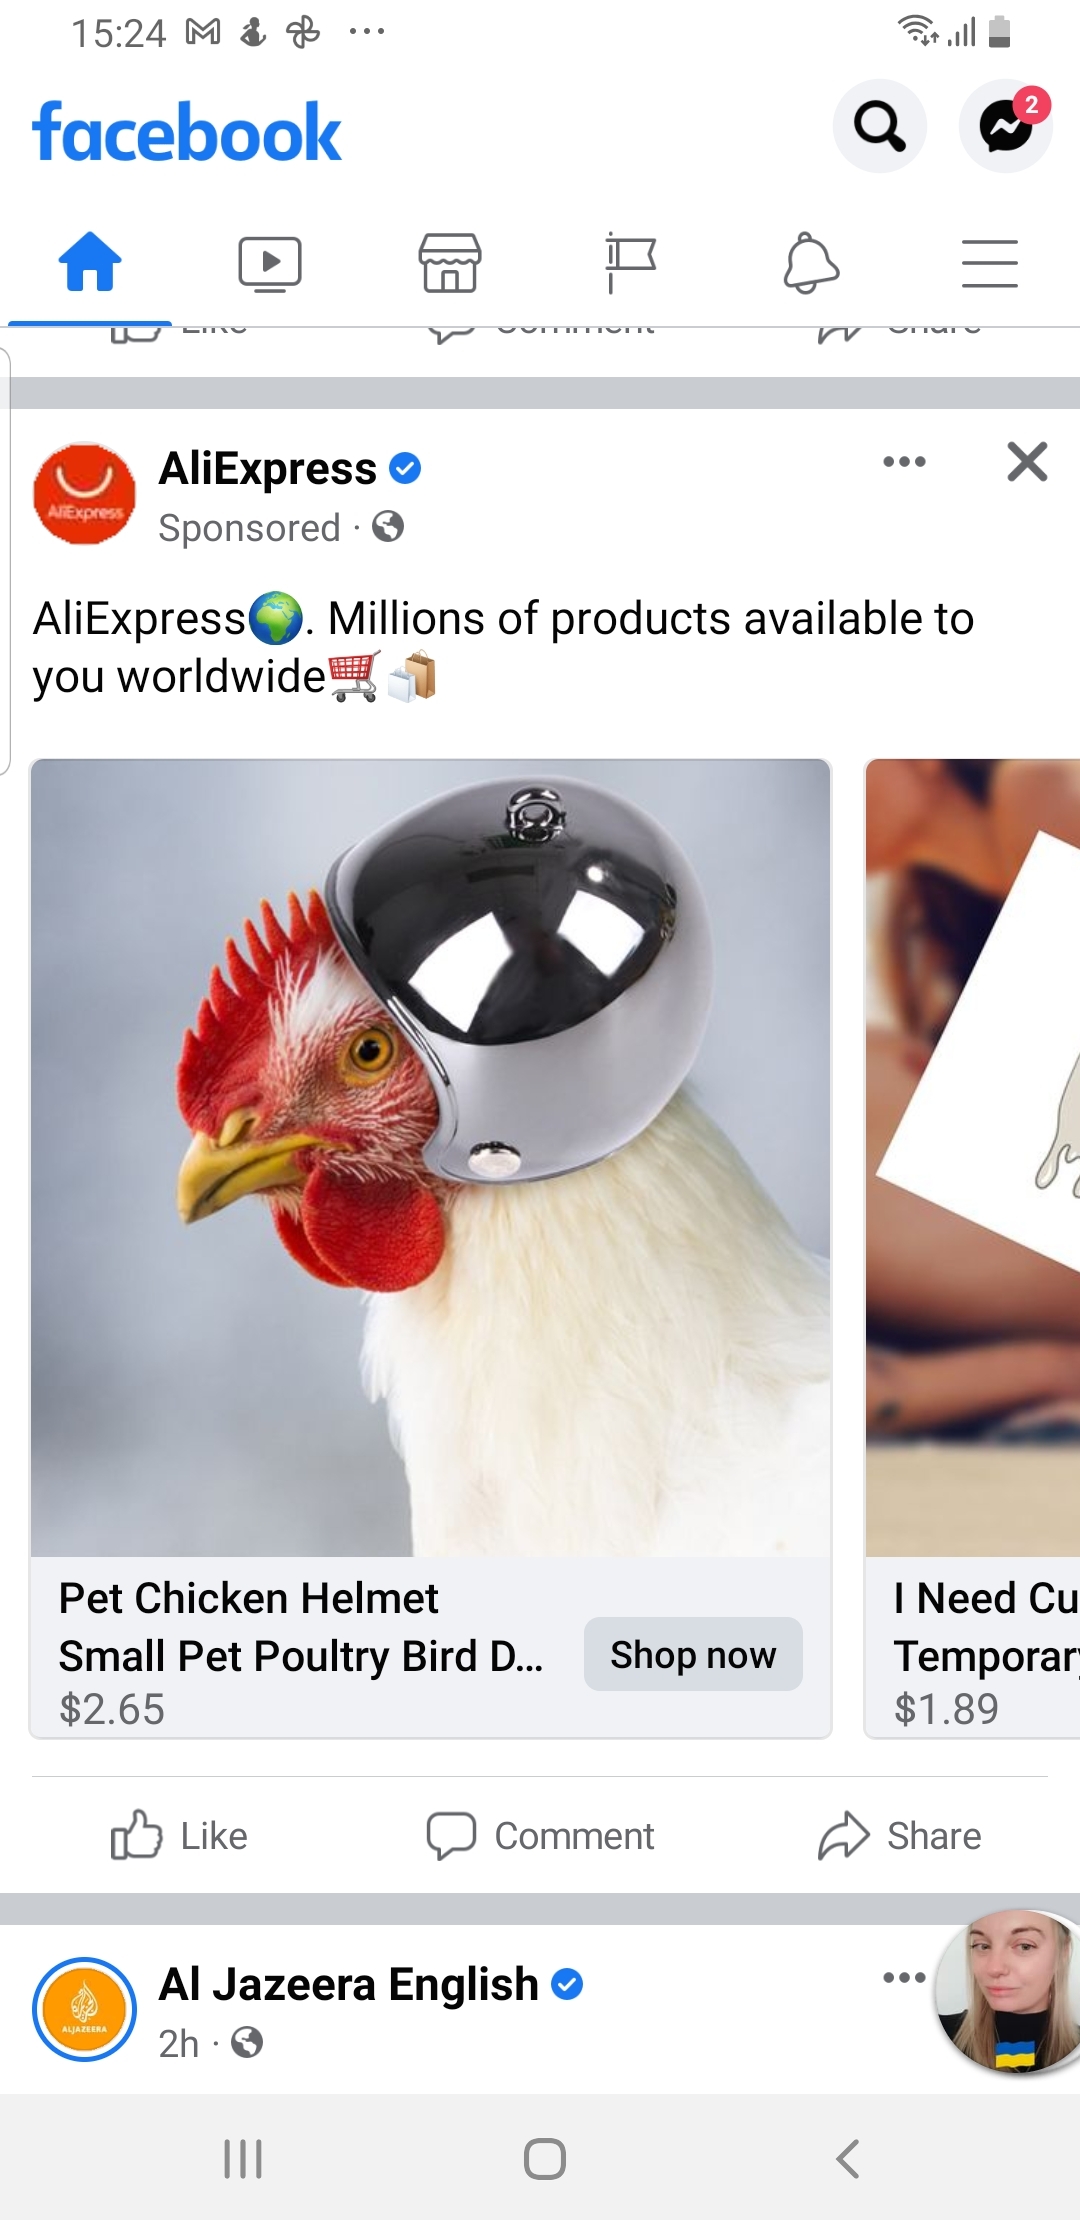This screenshot has height=2220, width=1080.
Task: Tap the floating chat head bubble
Action: pos(1008,1990)
